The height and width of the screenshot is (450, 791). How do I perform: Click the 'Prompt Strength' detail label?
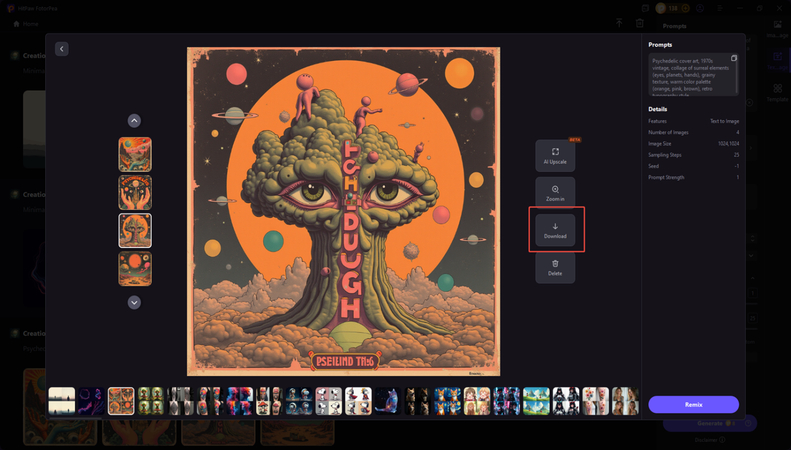(666, 178)
